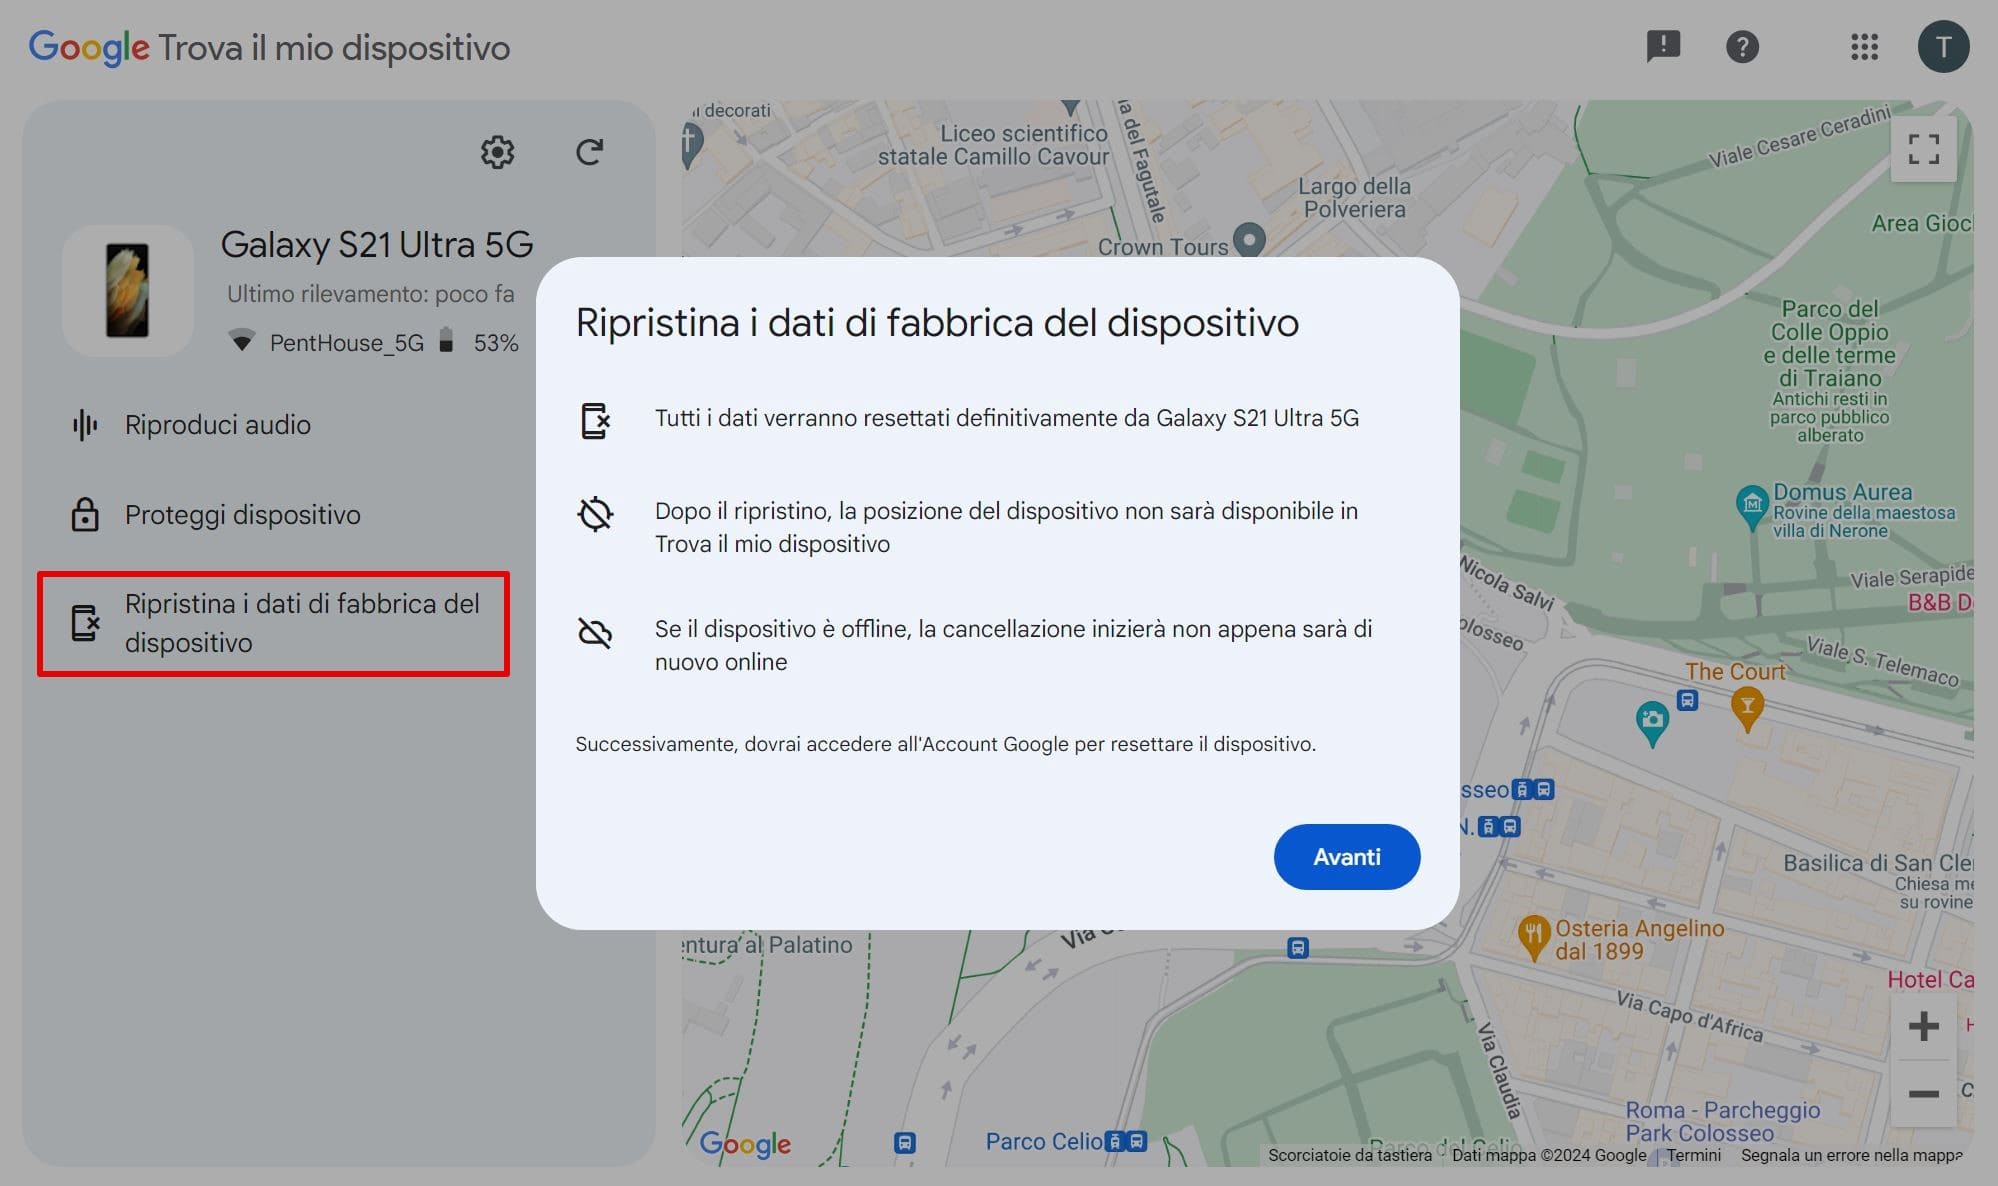
Task: Zoom out of the map with the minus button
Action: tap(1923, 1093)
